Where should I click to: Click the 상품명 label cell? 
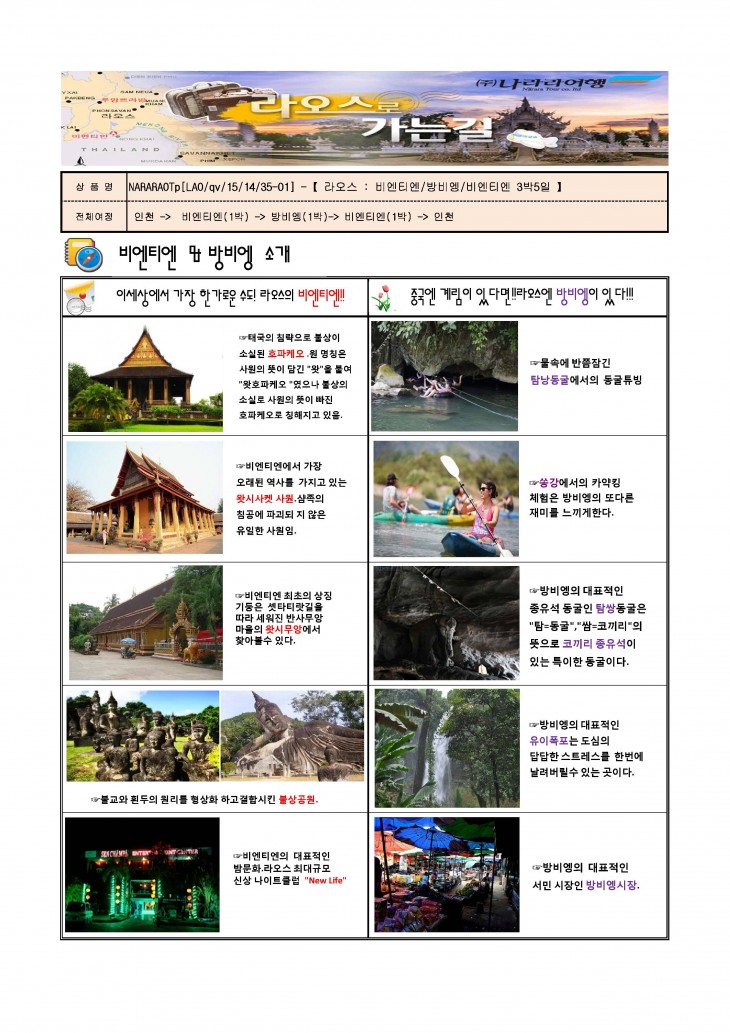(x=94, y=187)
